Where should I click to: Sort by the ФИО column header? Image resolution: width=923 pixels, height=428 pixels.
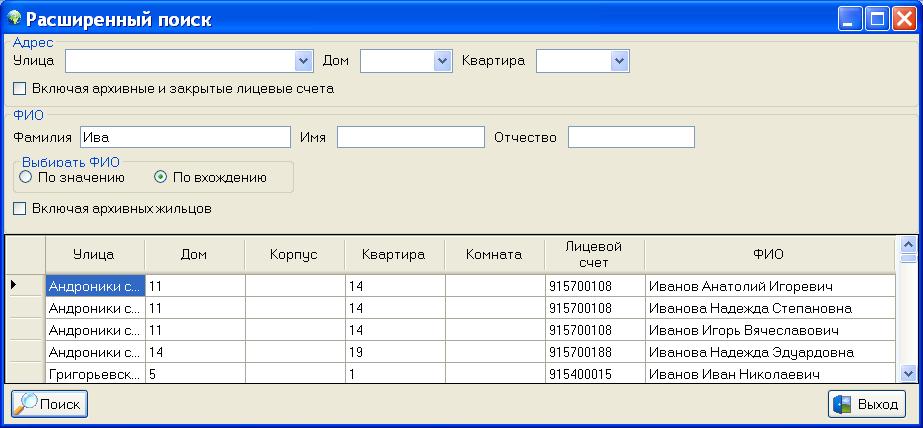click(x=768, y=254)
